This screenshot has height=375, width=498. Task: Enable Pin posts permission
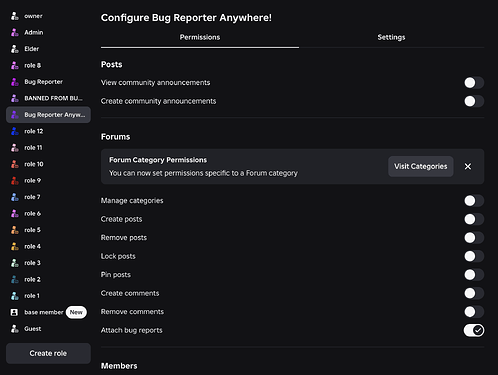(x=474, y=275)
